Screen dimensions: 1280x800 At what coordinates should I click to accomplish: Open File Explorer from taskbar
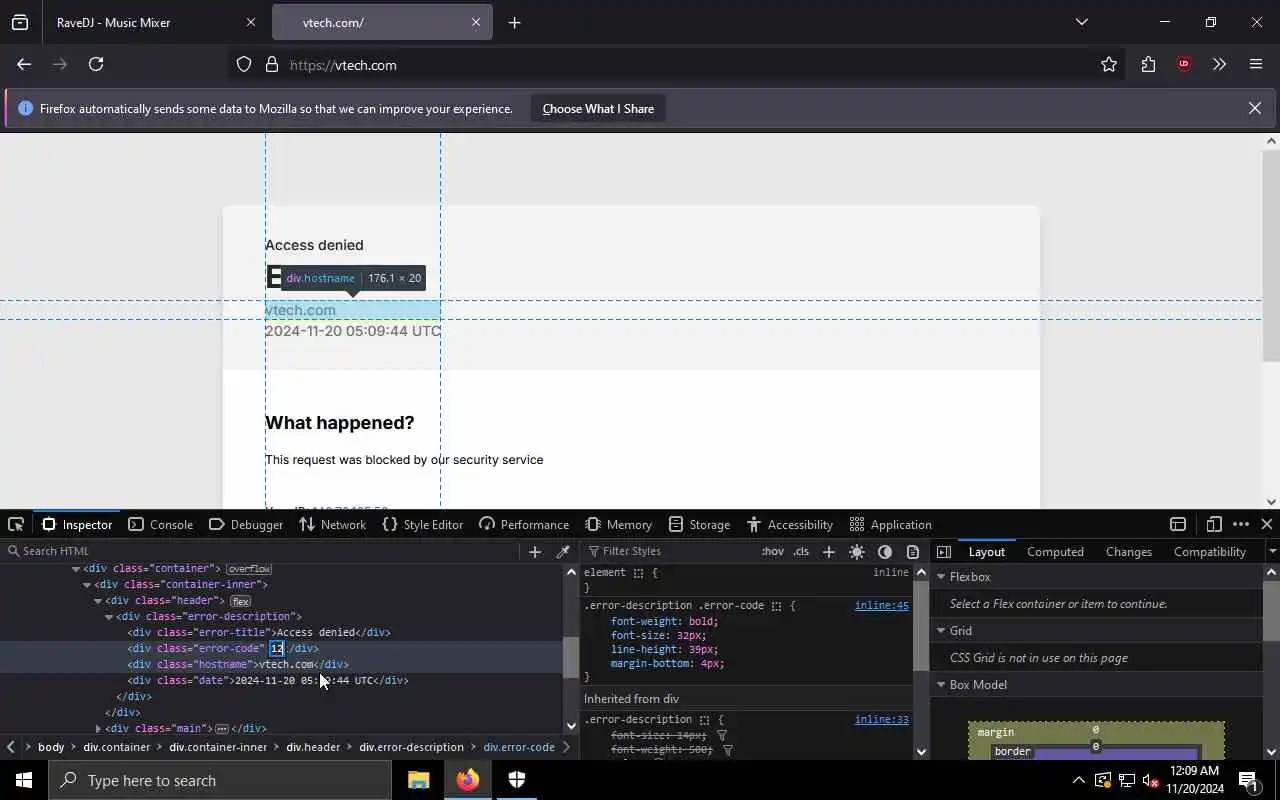pos(418,780)
